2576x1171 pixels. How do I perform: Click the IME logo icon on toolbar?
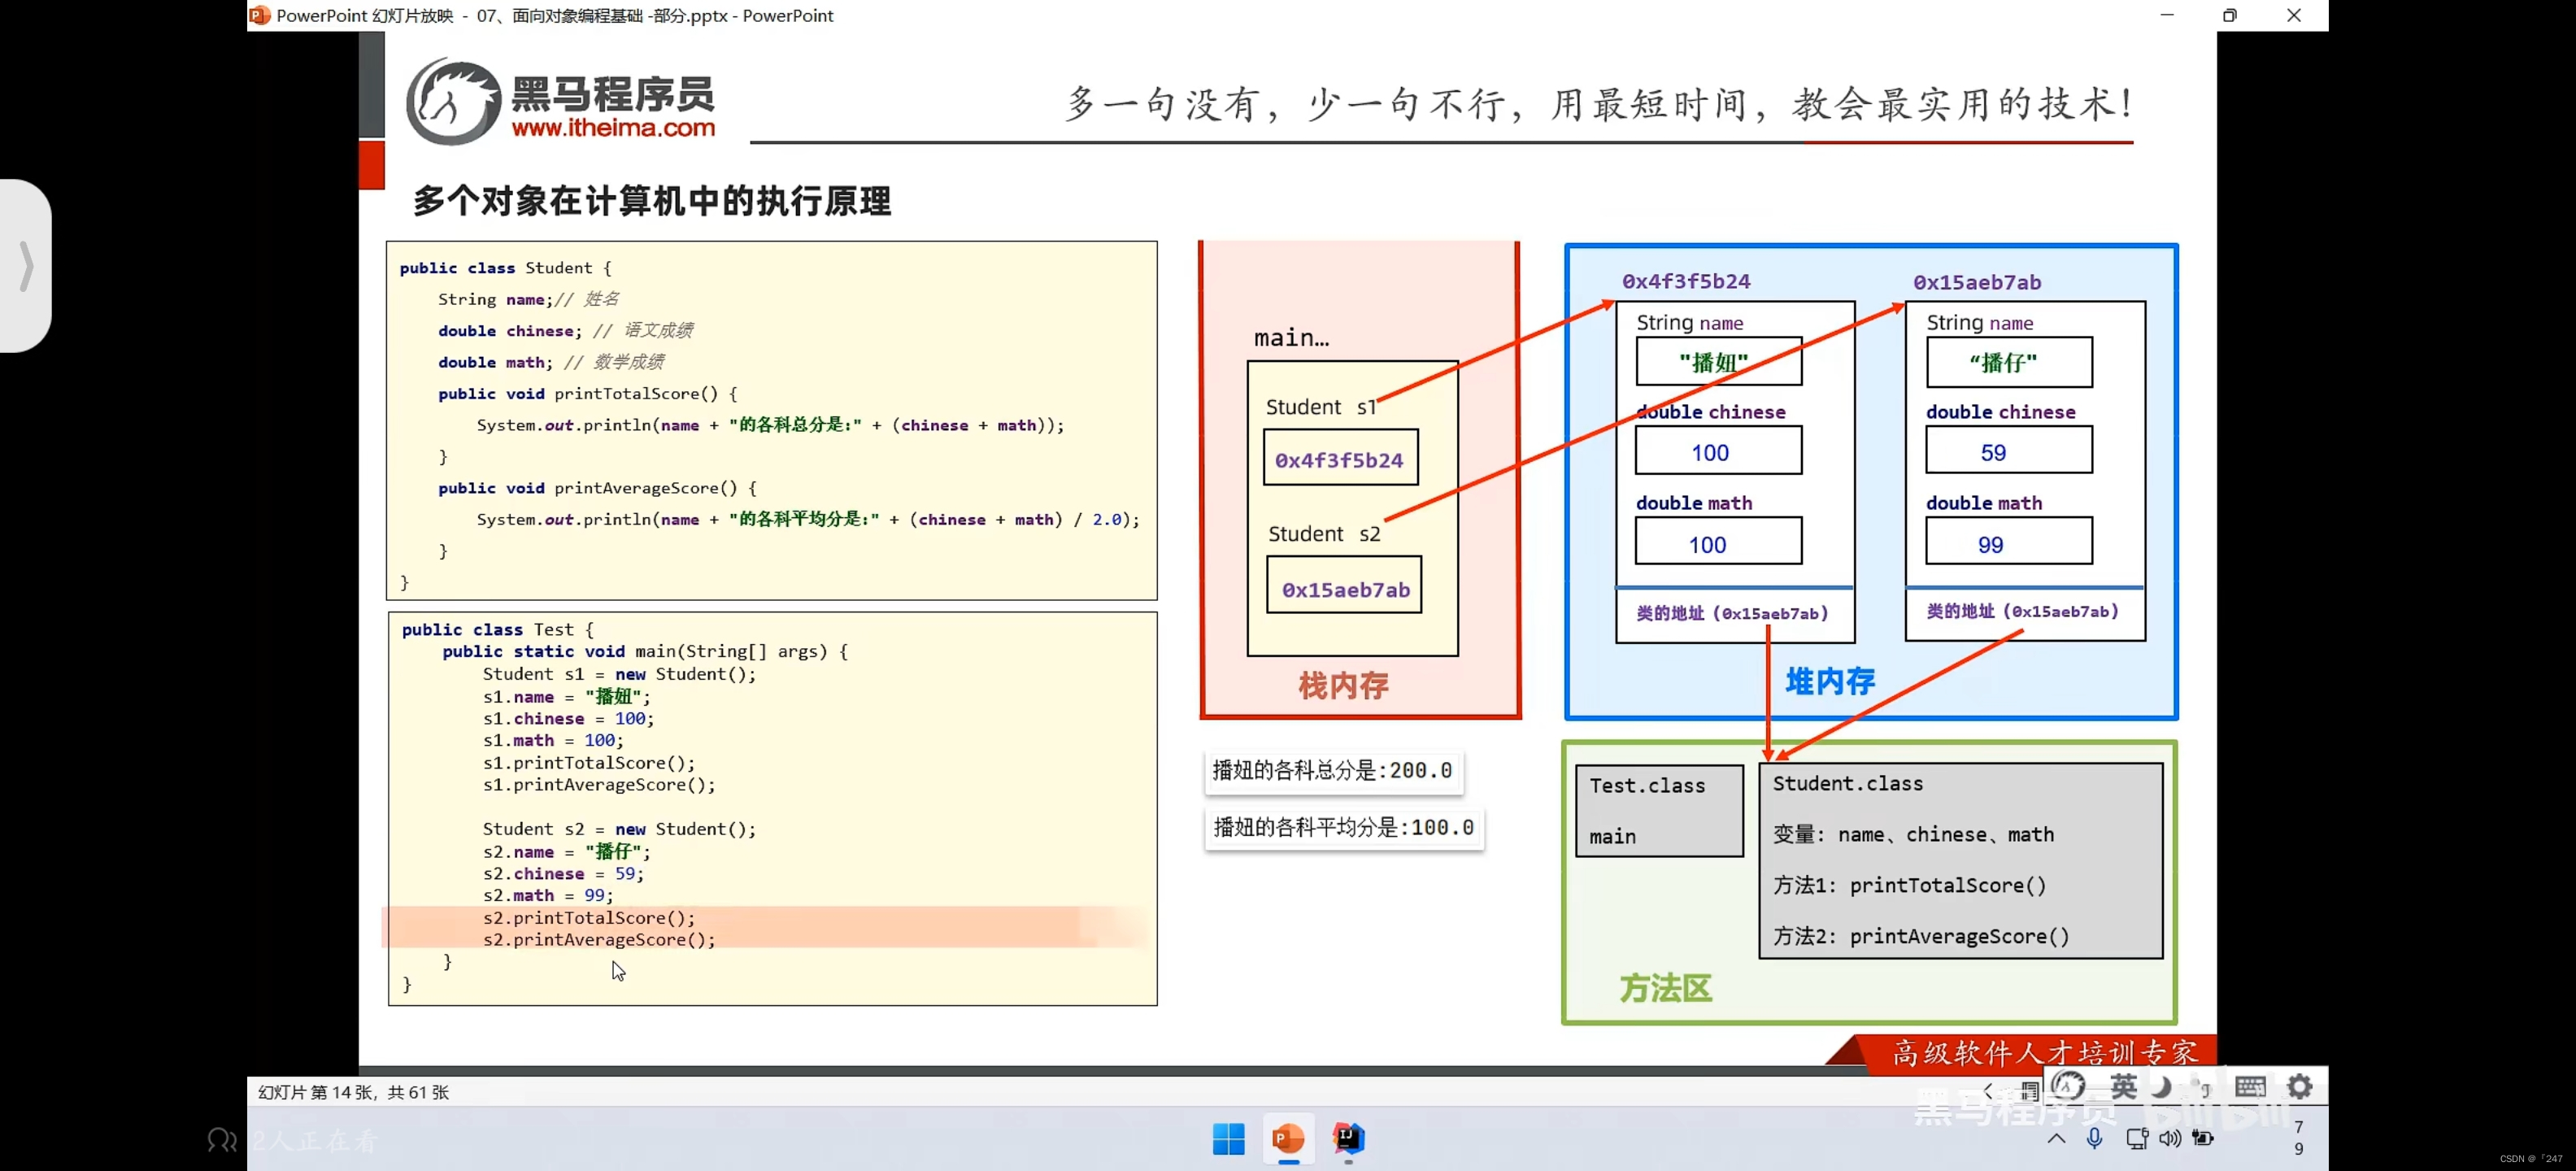(2068, 1086)
